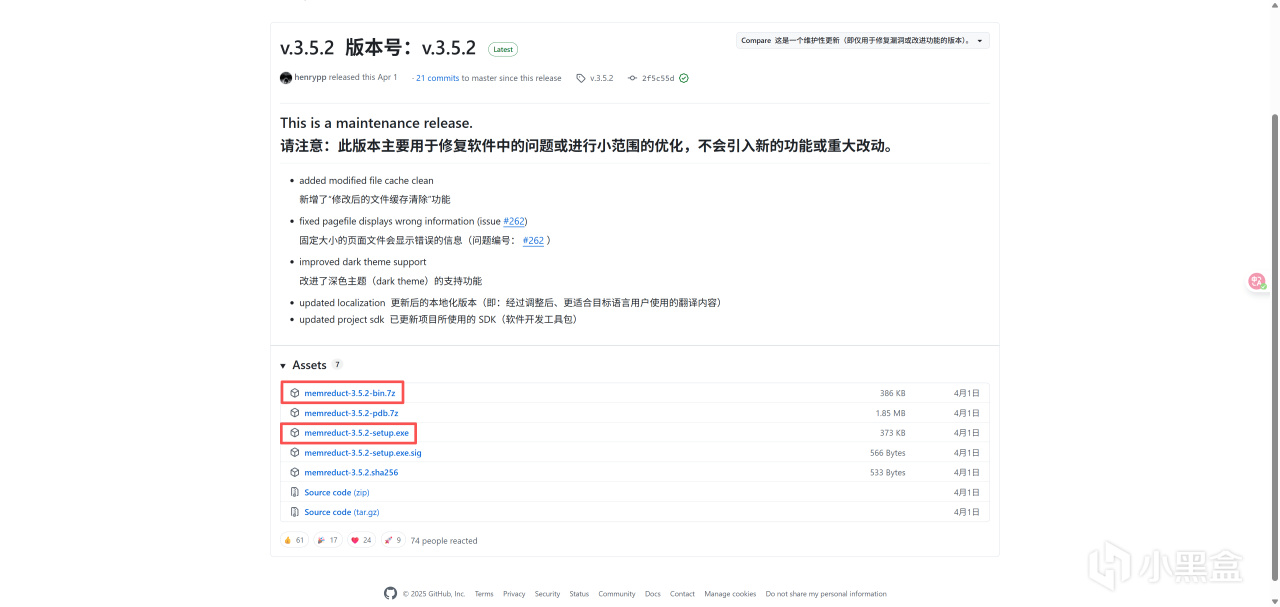The height and width of the screenshot is (607, 1280).
Task: Click package icon for memreduct-3.5.2.sha256
Action: [295, 472]
